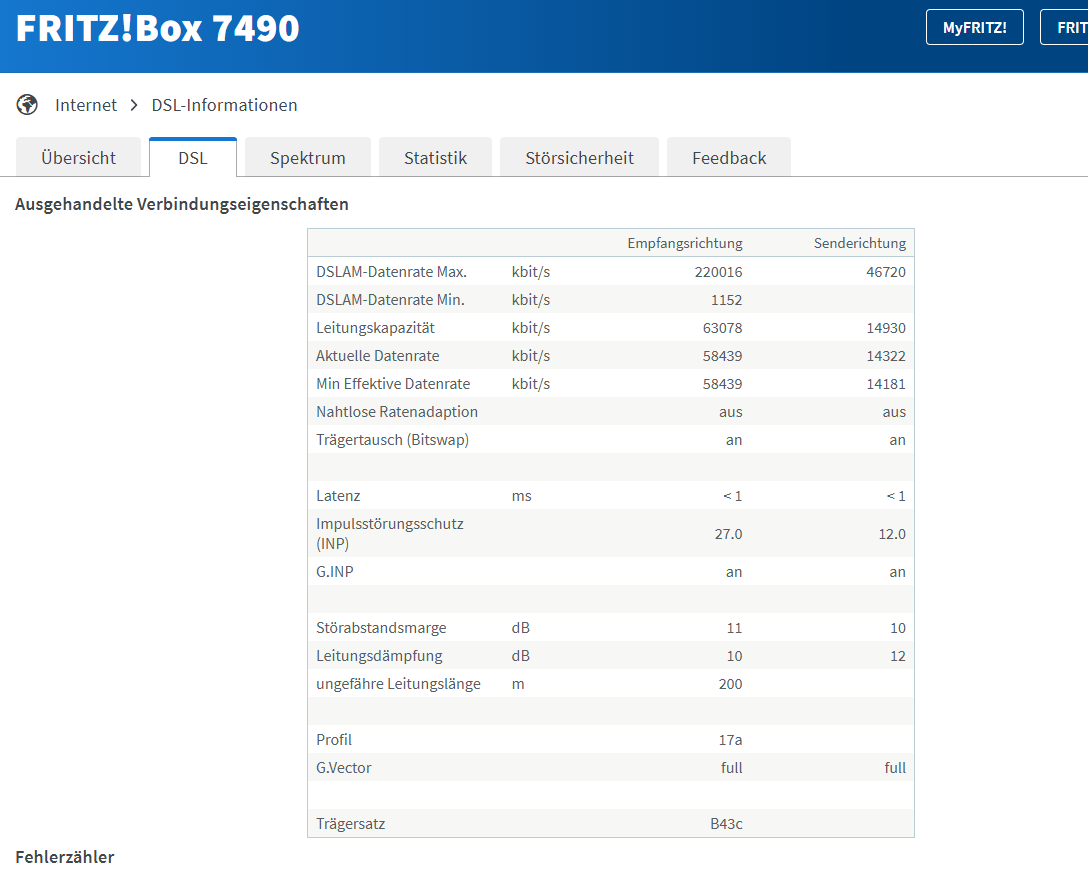Click the Leitungslänge value 200

click(730, 684)
